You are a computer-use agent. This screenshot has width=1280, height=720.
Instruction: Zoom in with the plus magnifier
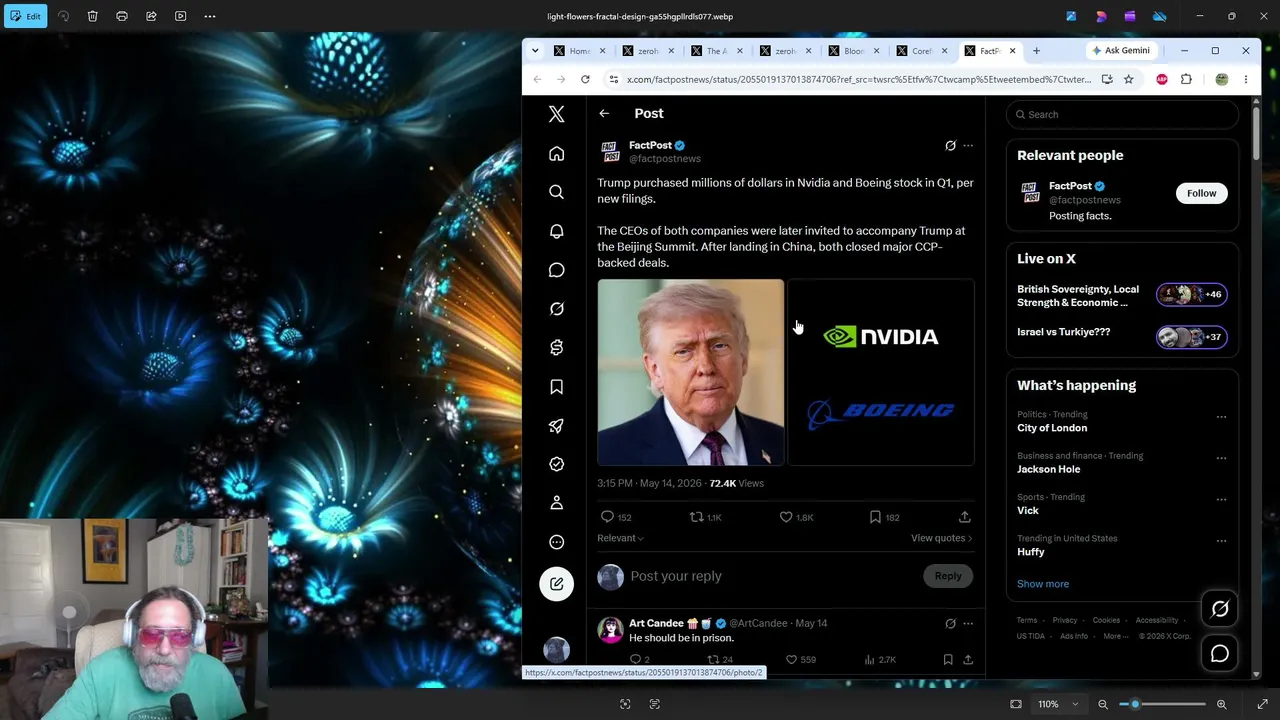(x=1221, y=704)
